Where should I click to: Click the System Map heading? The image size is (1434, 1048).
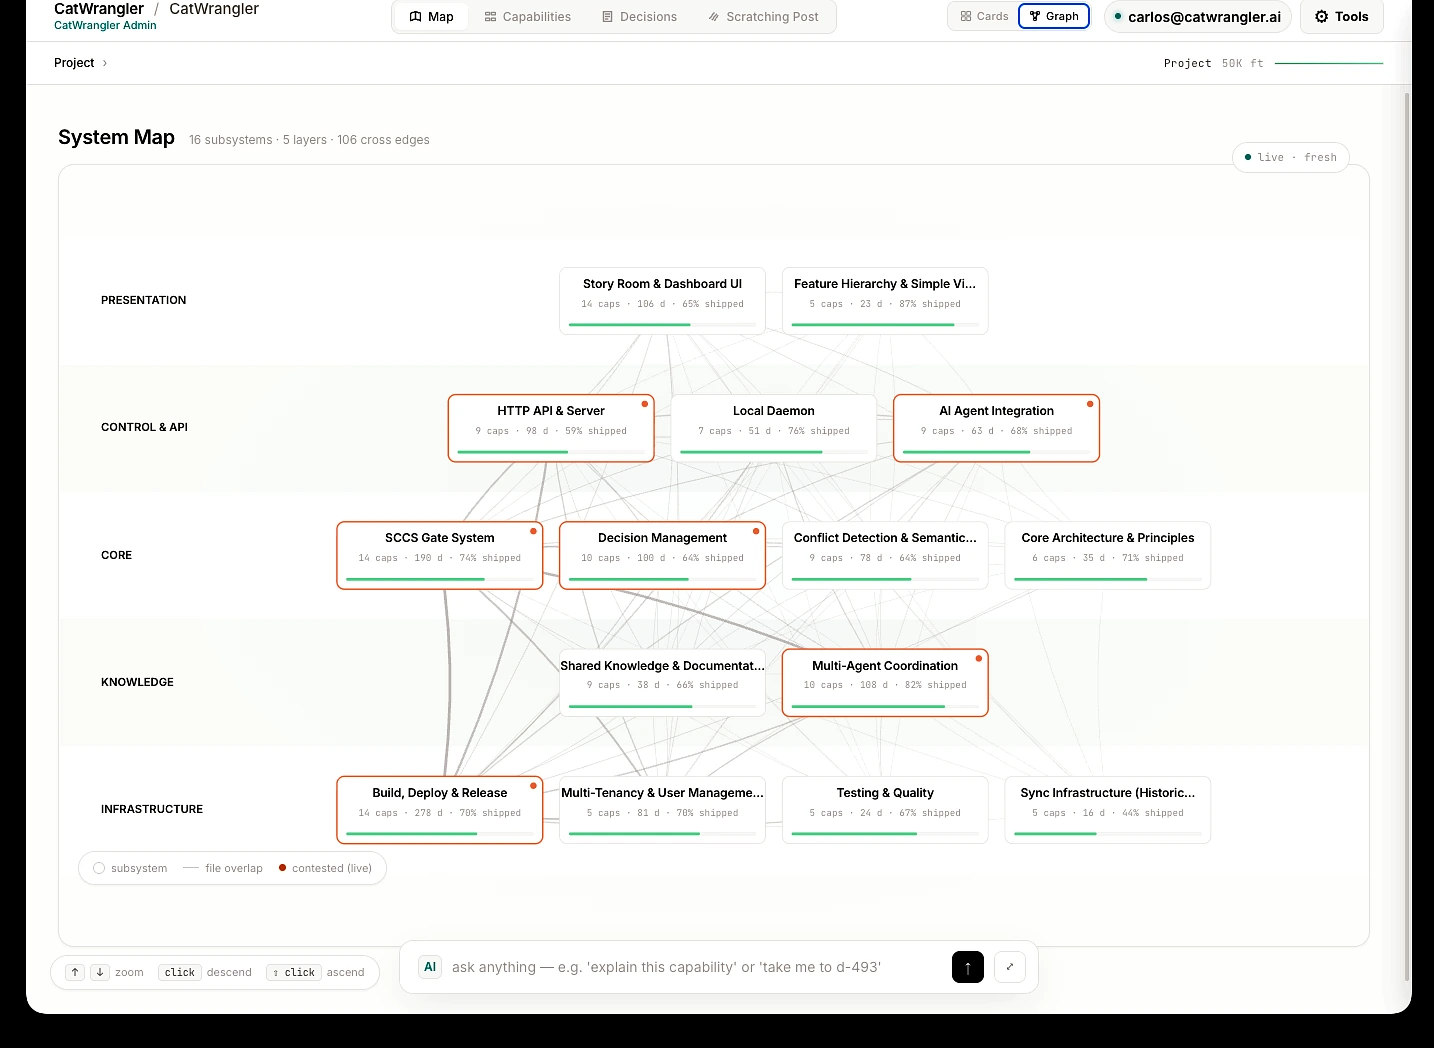(116, 137)
